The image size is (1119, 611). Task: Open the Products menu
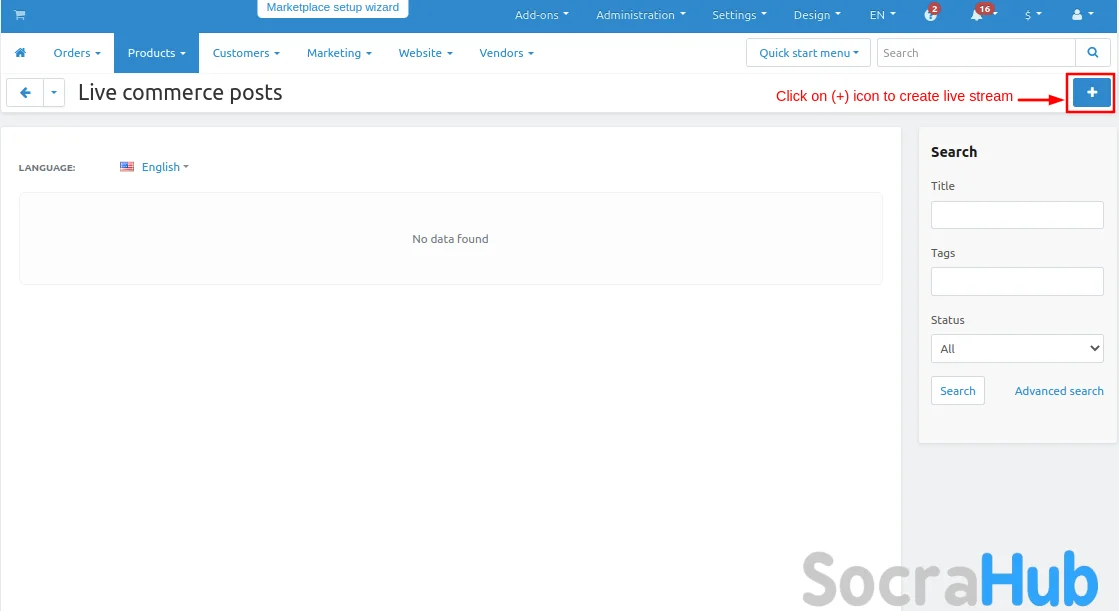click(x=156, y=53)
